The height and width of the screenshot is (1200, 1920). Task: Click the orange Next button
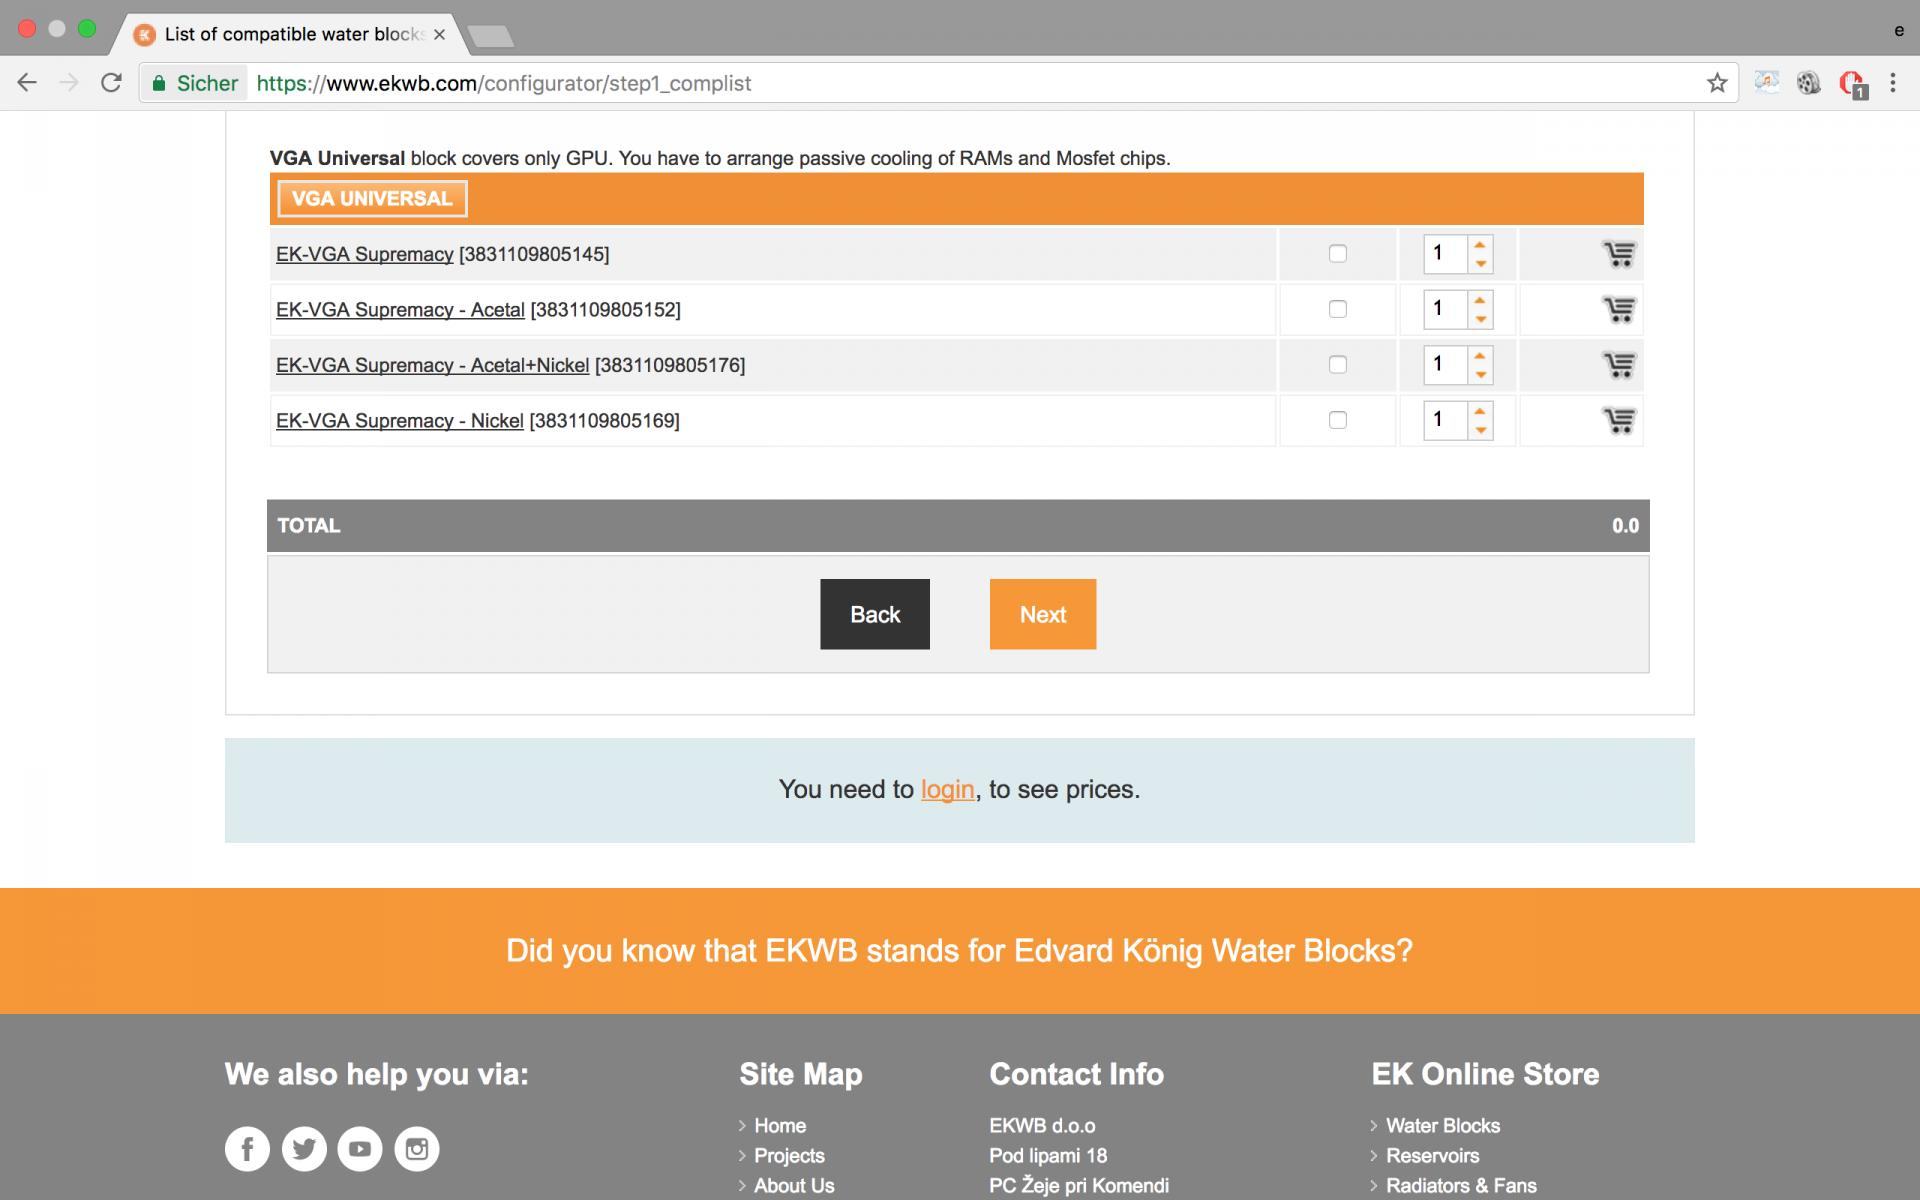[x=1043, y=614]
